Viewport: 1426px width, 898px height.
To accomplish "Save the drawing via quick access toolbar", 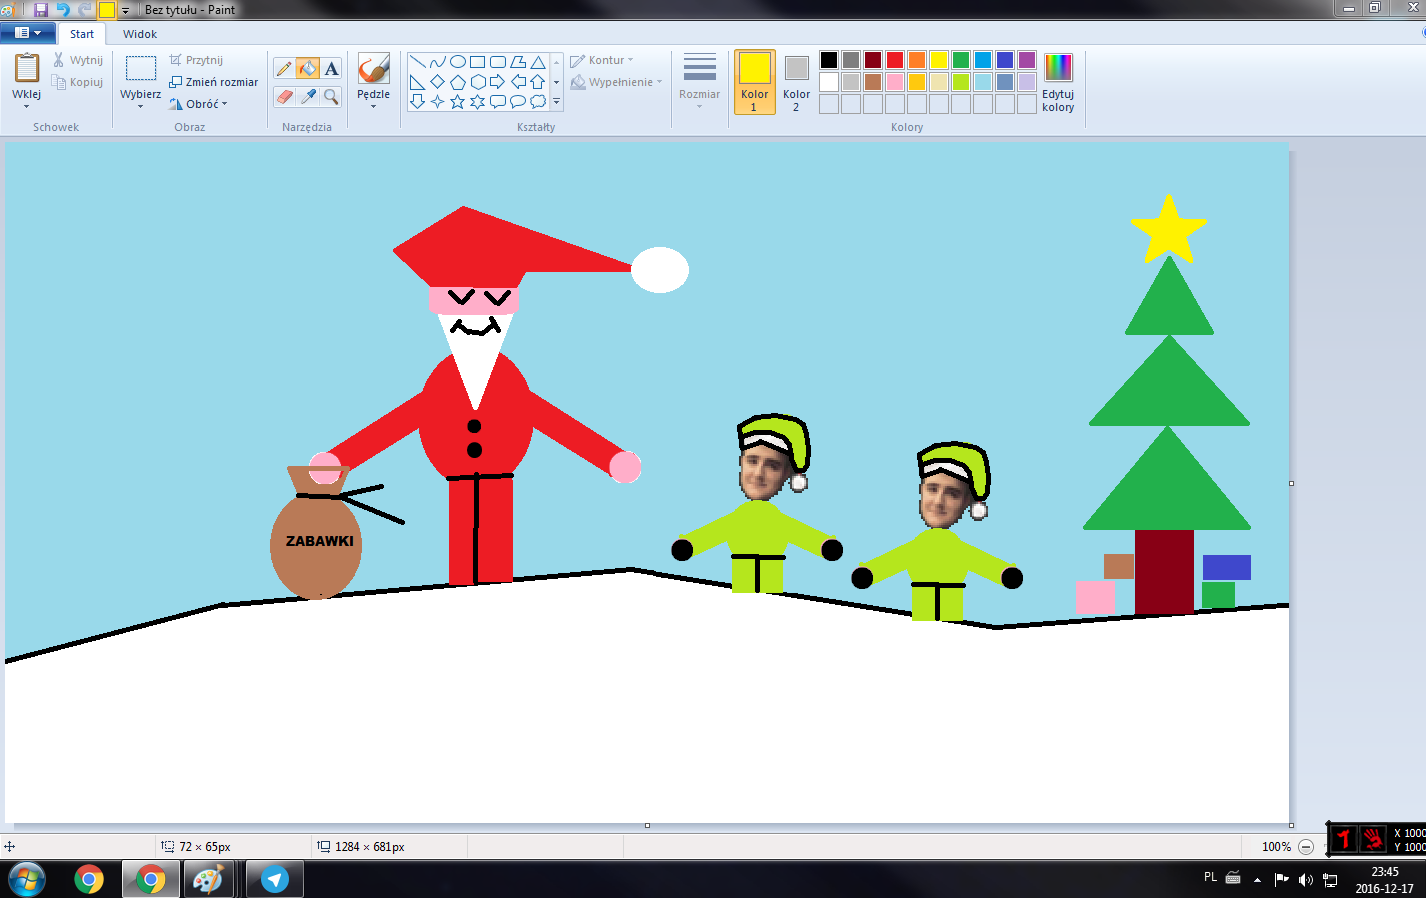I will coord(41,10).
